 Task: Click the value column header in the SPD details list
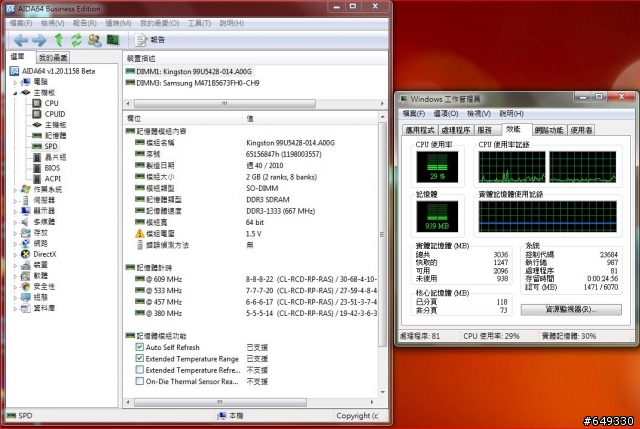310,118
